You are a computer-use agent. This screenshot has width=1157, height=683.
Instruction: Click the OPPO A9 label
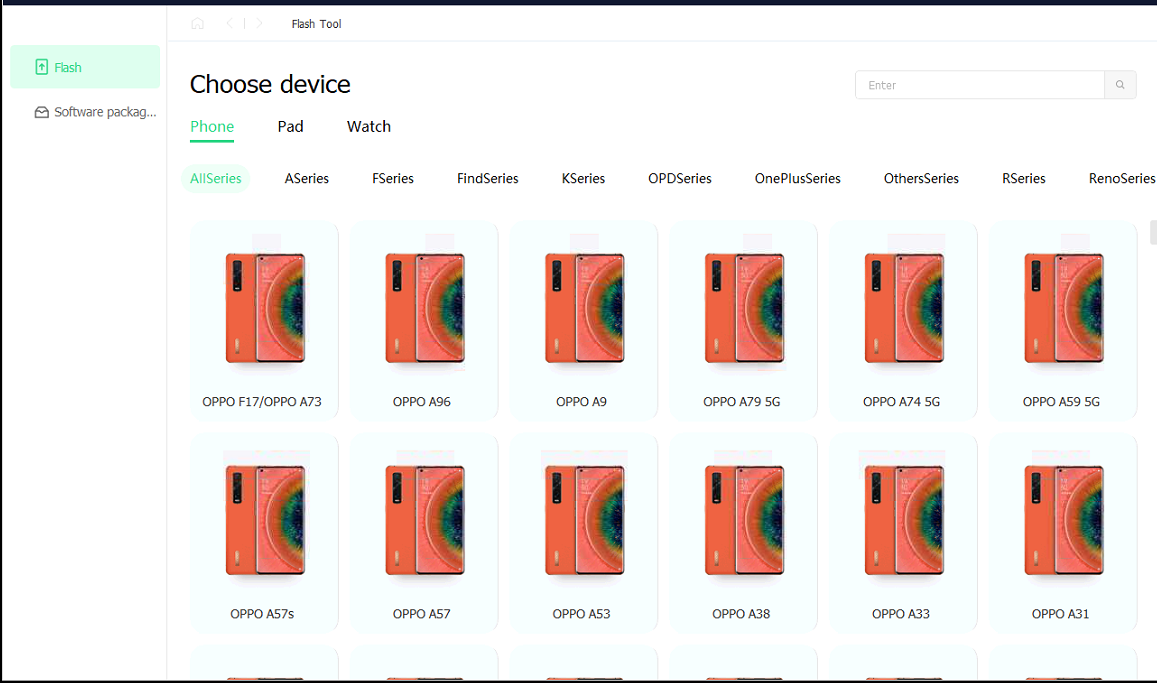coord(581,402)
